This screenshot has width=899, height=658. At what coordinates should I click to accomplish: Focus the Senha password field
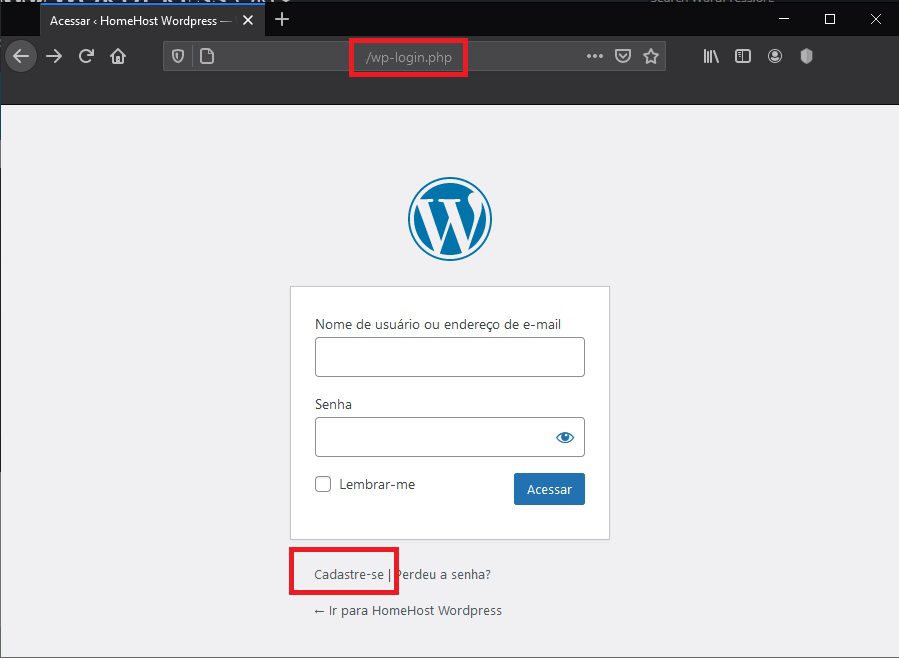(x=450, y=437)
